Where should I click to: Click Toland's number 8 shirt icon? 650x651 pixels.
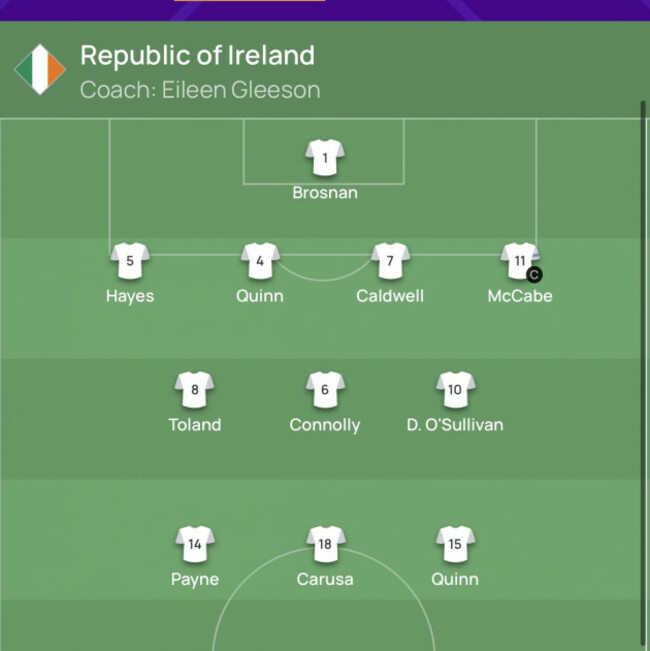195,390
